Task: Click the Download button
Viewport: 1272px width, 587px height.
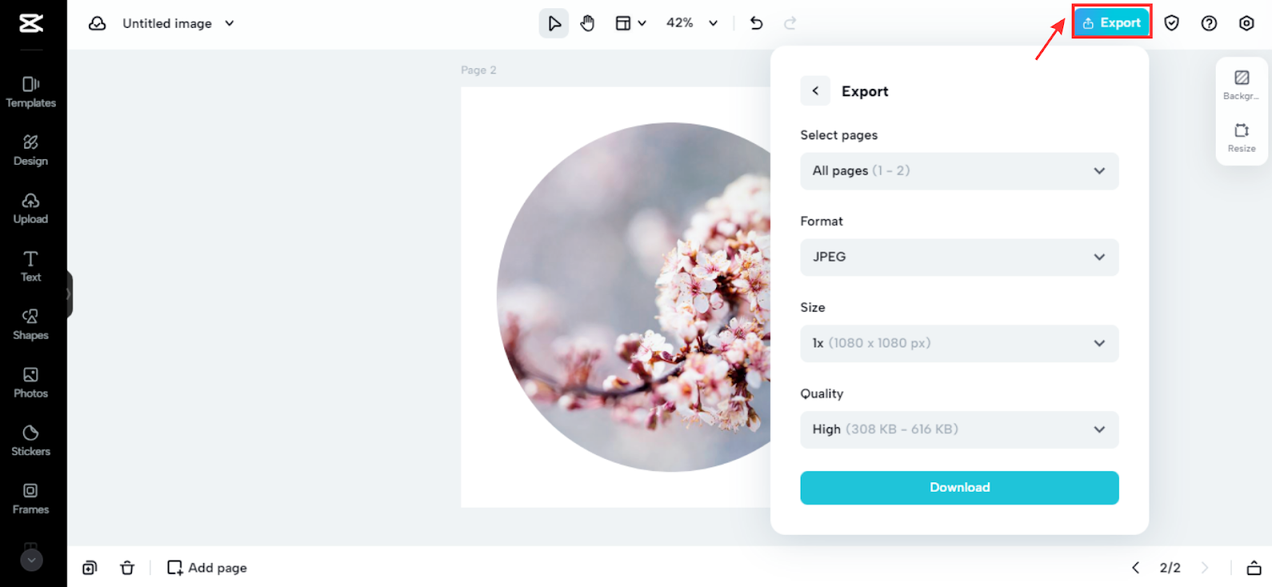Action: coord(959,487)
